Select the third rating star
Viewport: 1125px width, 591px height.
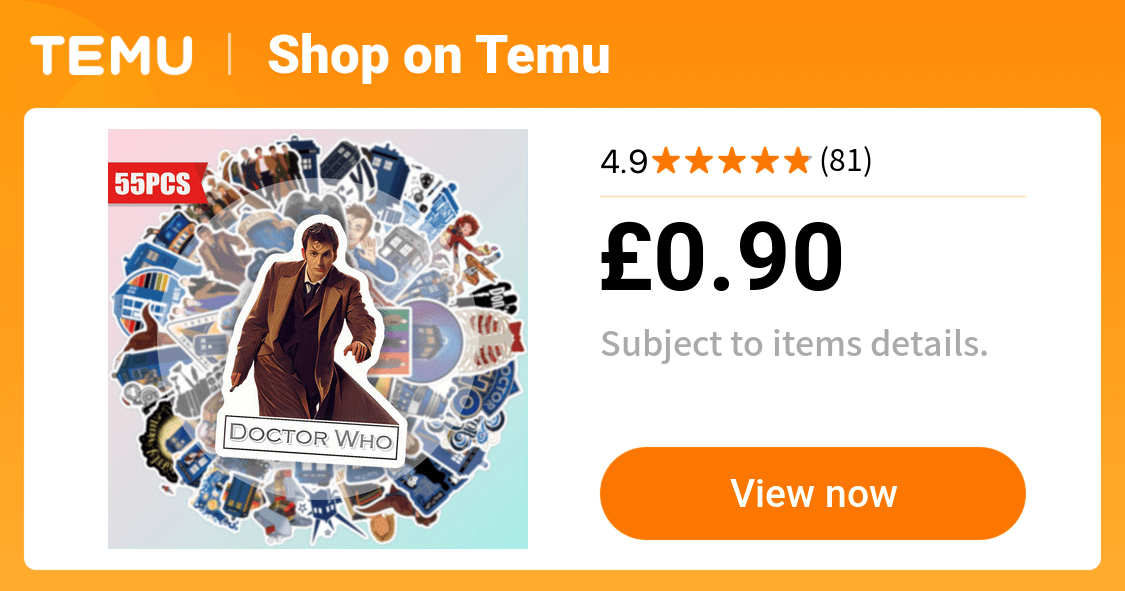click(x=732, y=161)
